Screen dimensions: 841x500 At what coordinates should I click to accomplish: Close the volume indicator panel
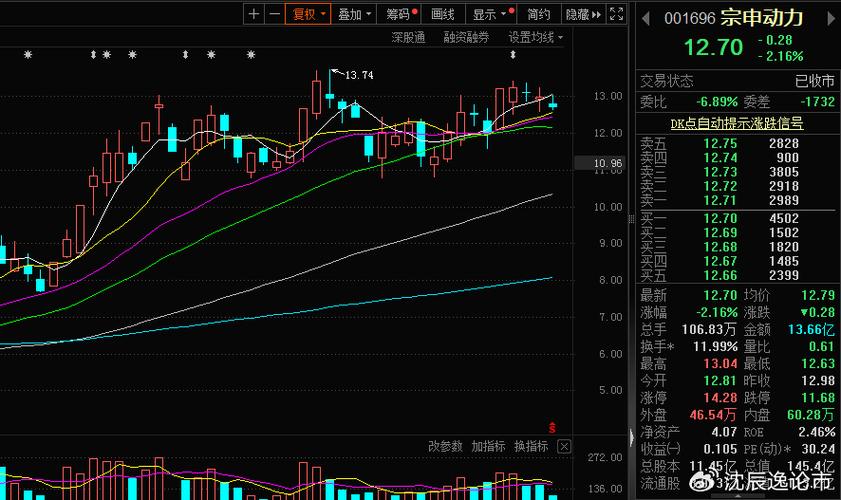[x=564, y=446]
